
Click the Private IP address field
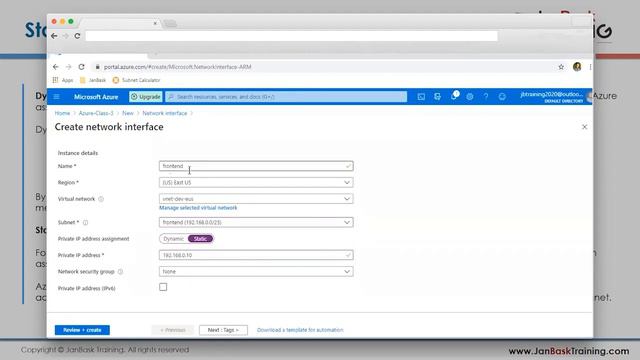click(256, 255)
